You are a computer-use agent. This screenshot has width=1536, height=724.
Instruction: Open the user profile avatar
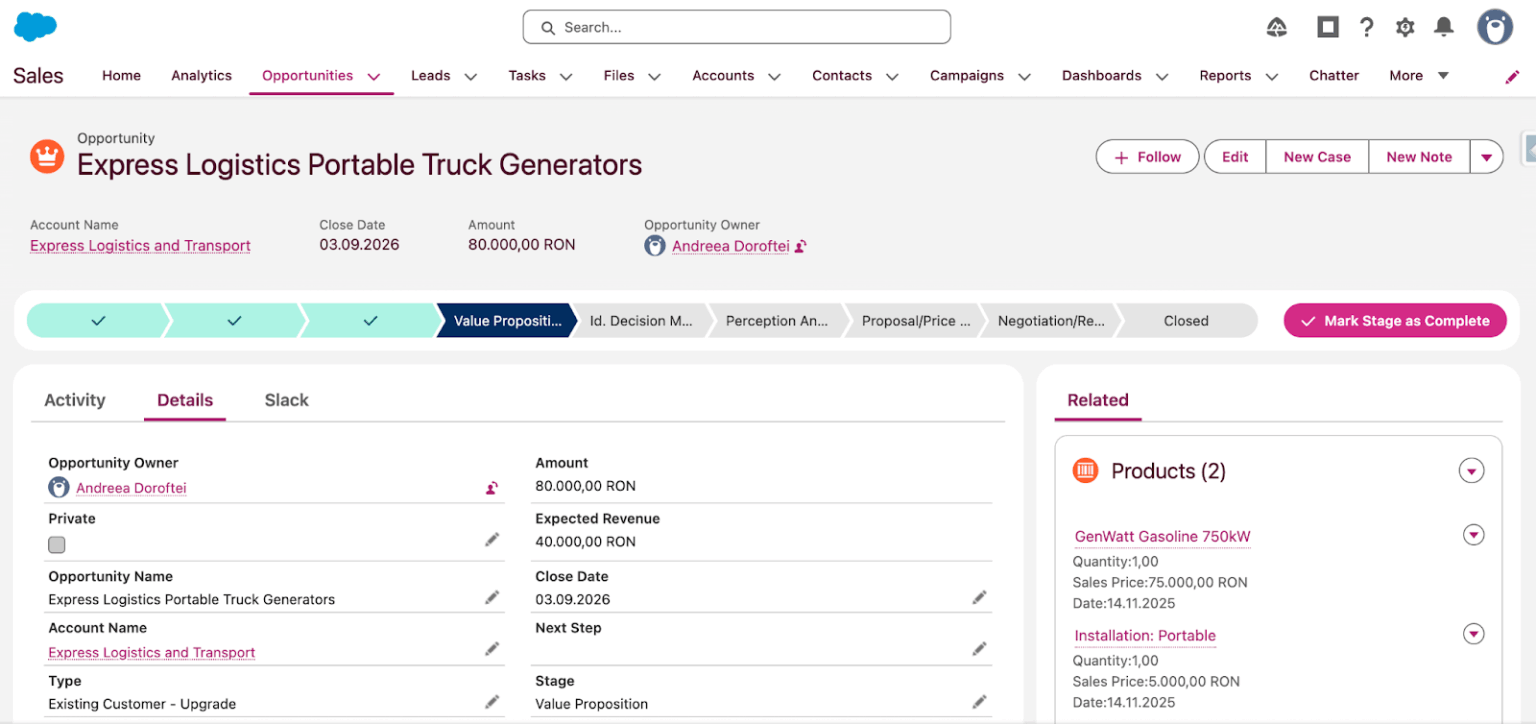coord(1495,27)
